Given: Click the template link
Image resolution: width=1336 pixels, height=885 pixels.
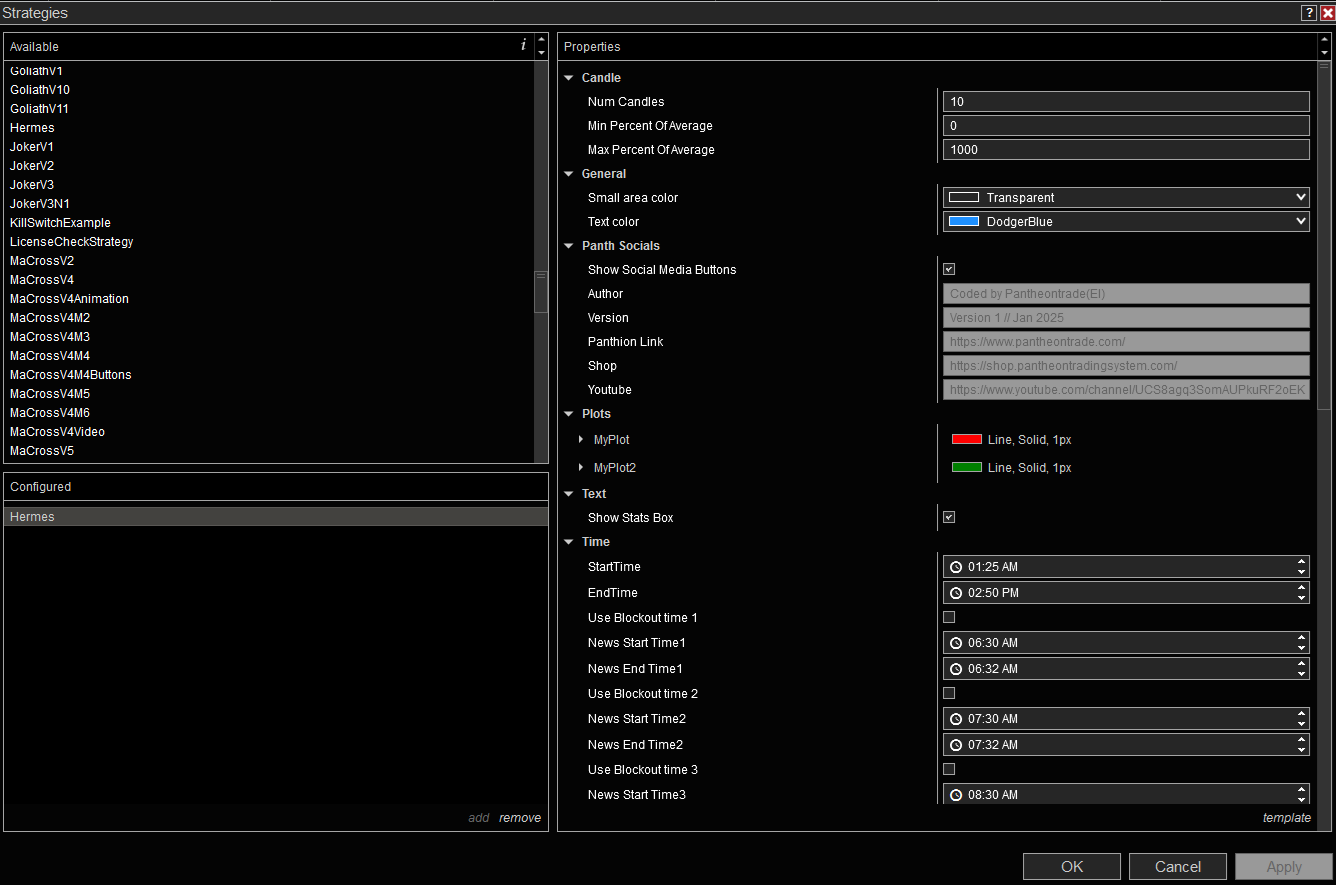Looking at the screenshot, I should tap(1286, 817).
